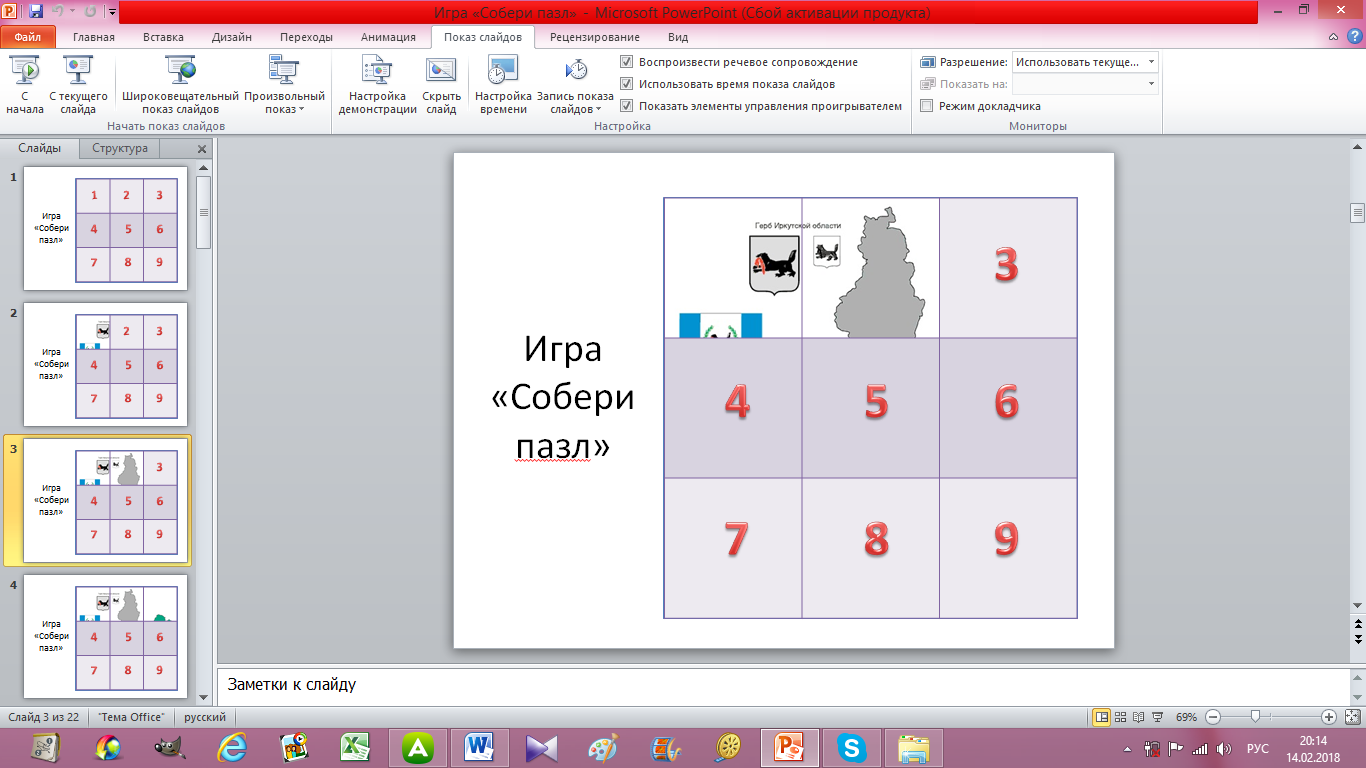This screenshot has height=768, width=1366.
Task: Undo last action in Quick Access toolbar
Action: [59, 13]
